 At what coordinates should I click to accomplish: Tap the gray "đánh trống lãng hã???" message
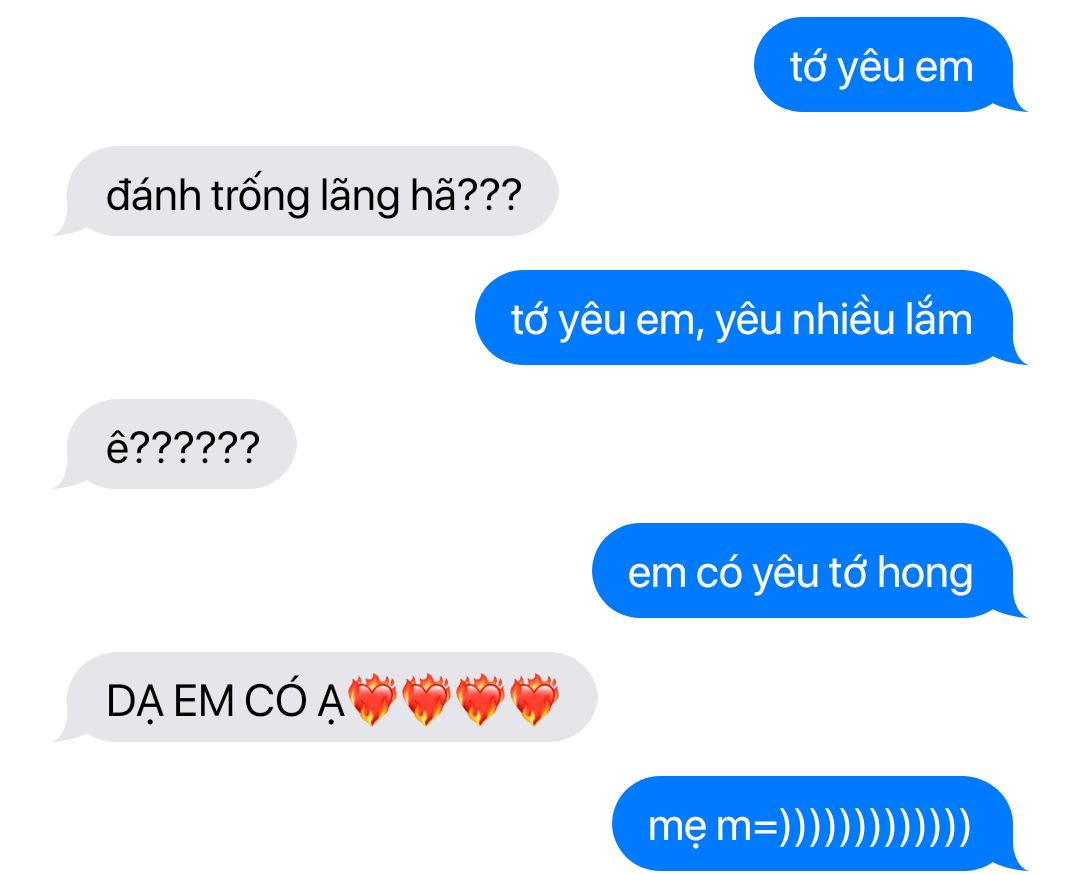307,192
